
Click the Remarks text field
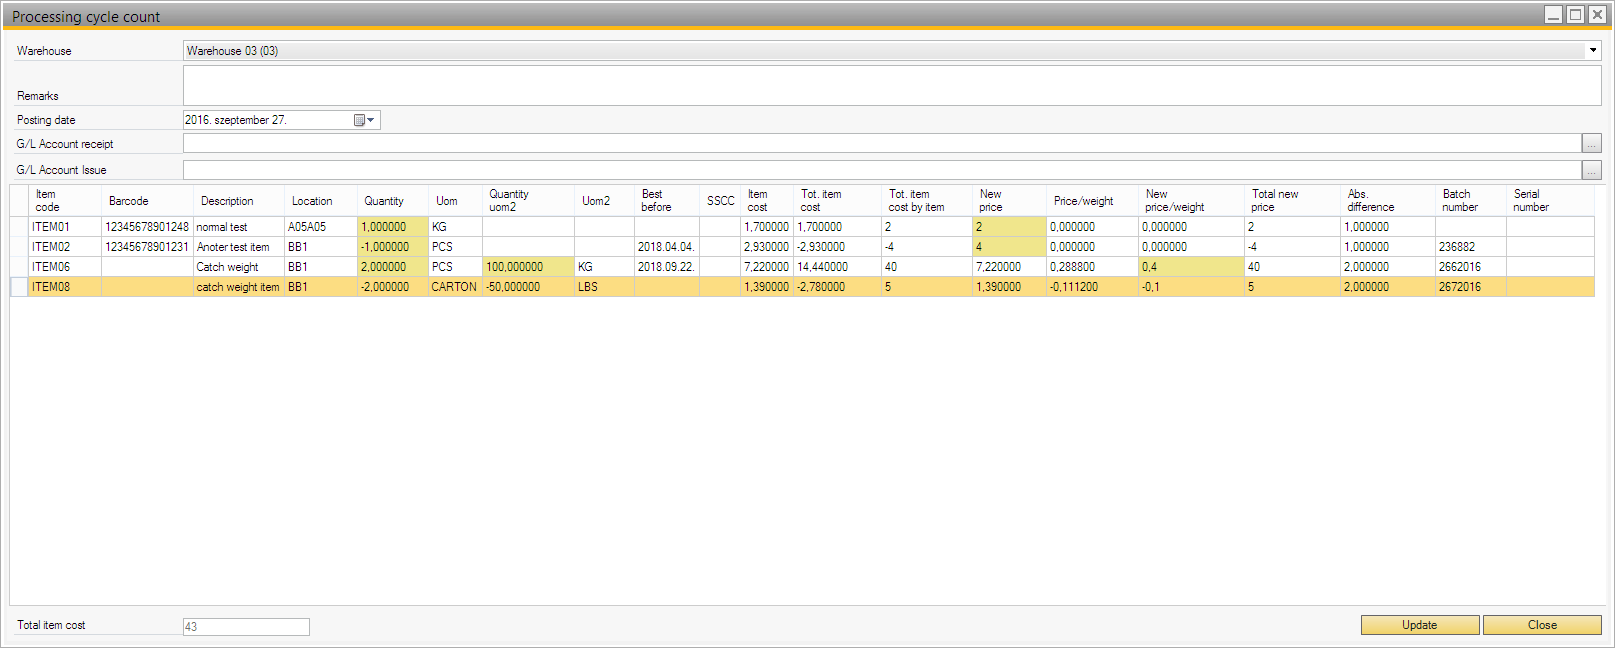tap(891, 85)
